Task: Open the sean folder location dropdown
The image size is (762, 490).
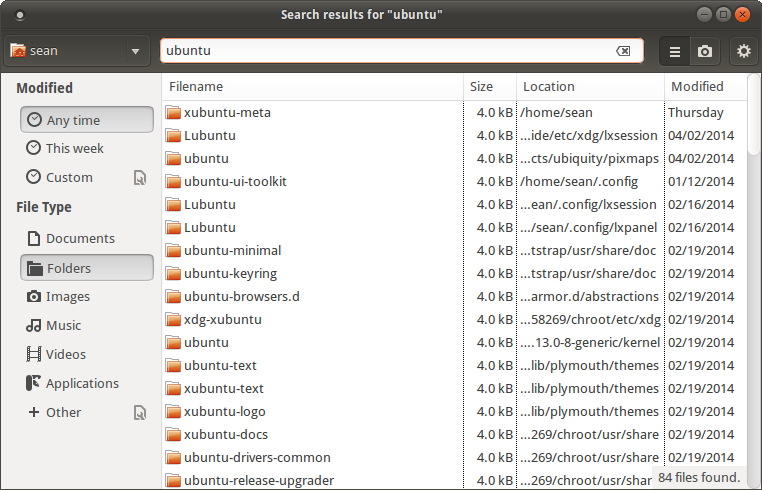Action: click(x=76, y=51)
